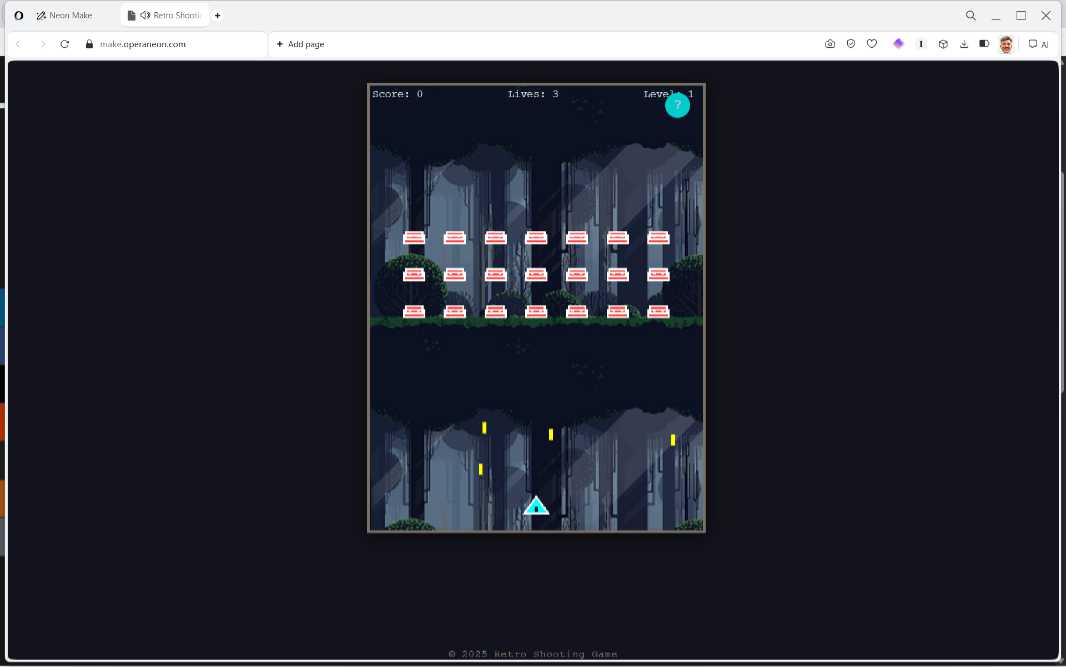Open the AI chat button
Screen dimensions: 1066x667
[1038, 44]
